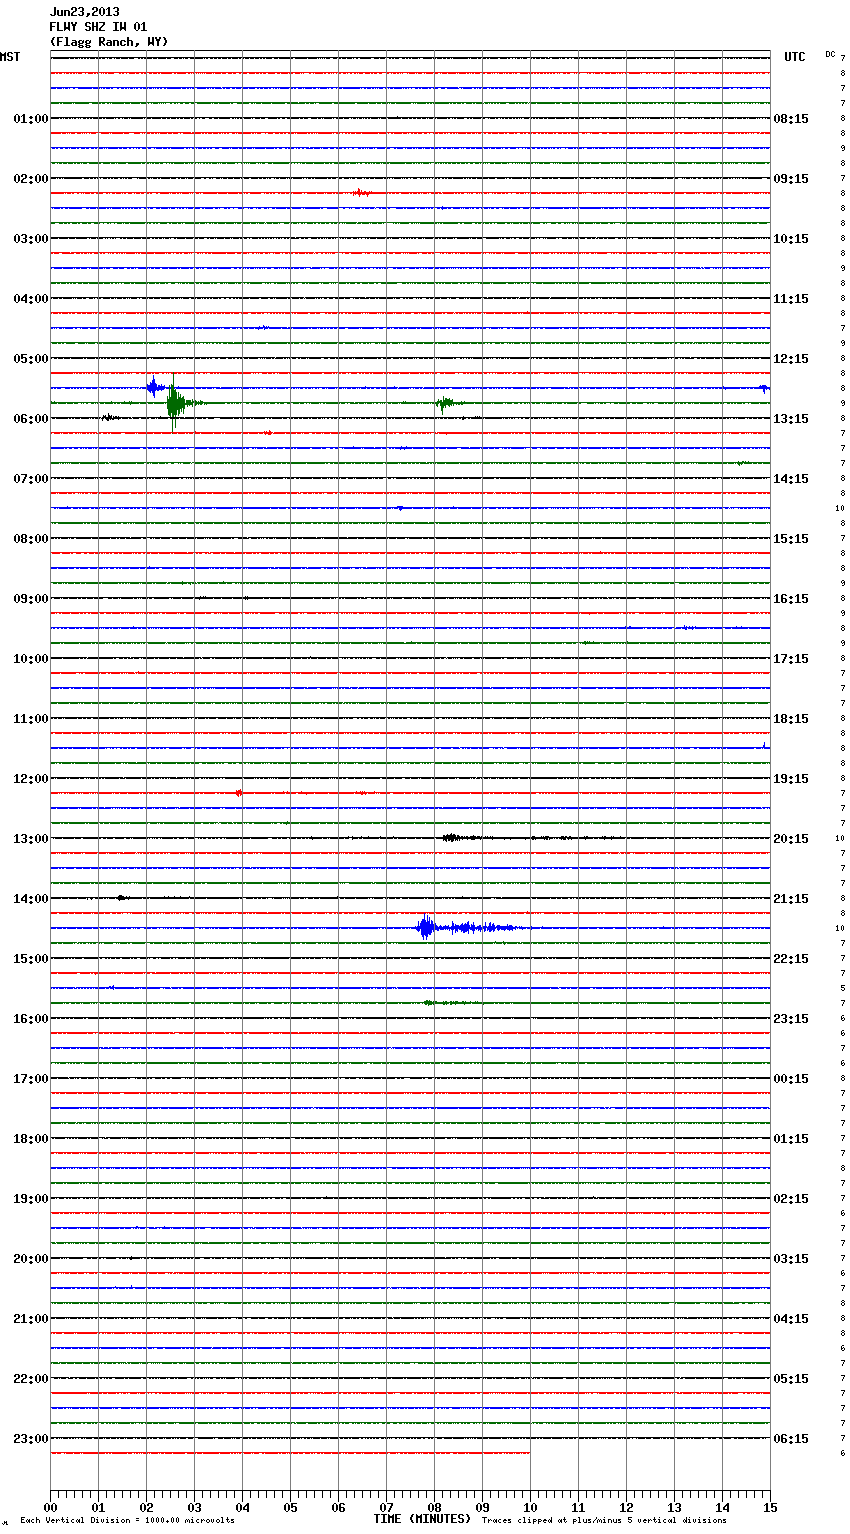Select the 06:00 MST row label
Viewport: 850px width, 1534px height.
point(31,418)
